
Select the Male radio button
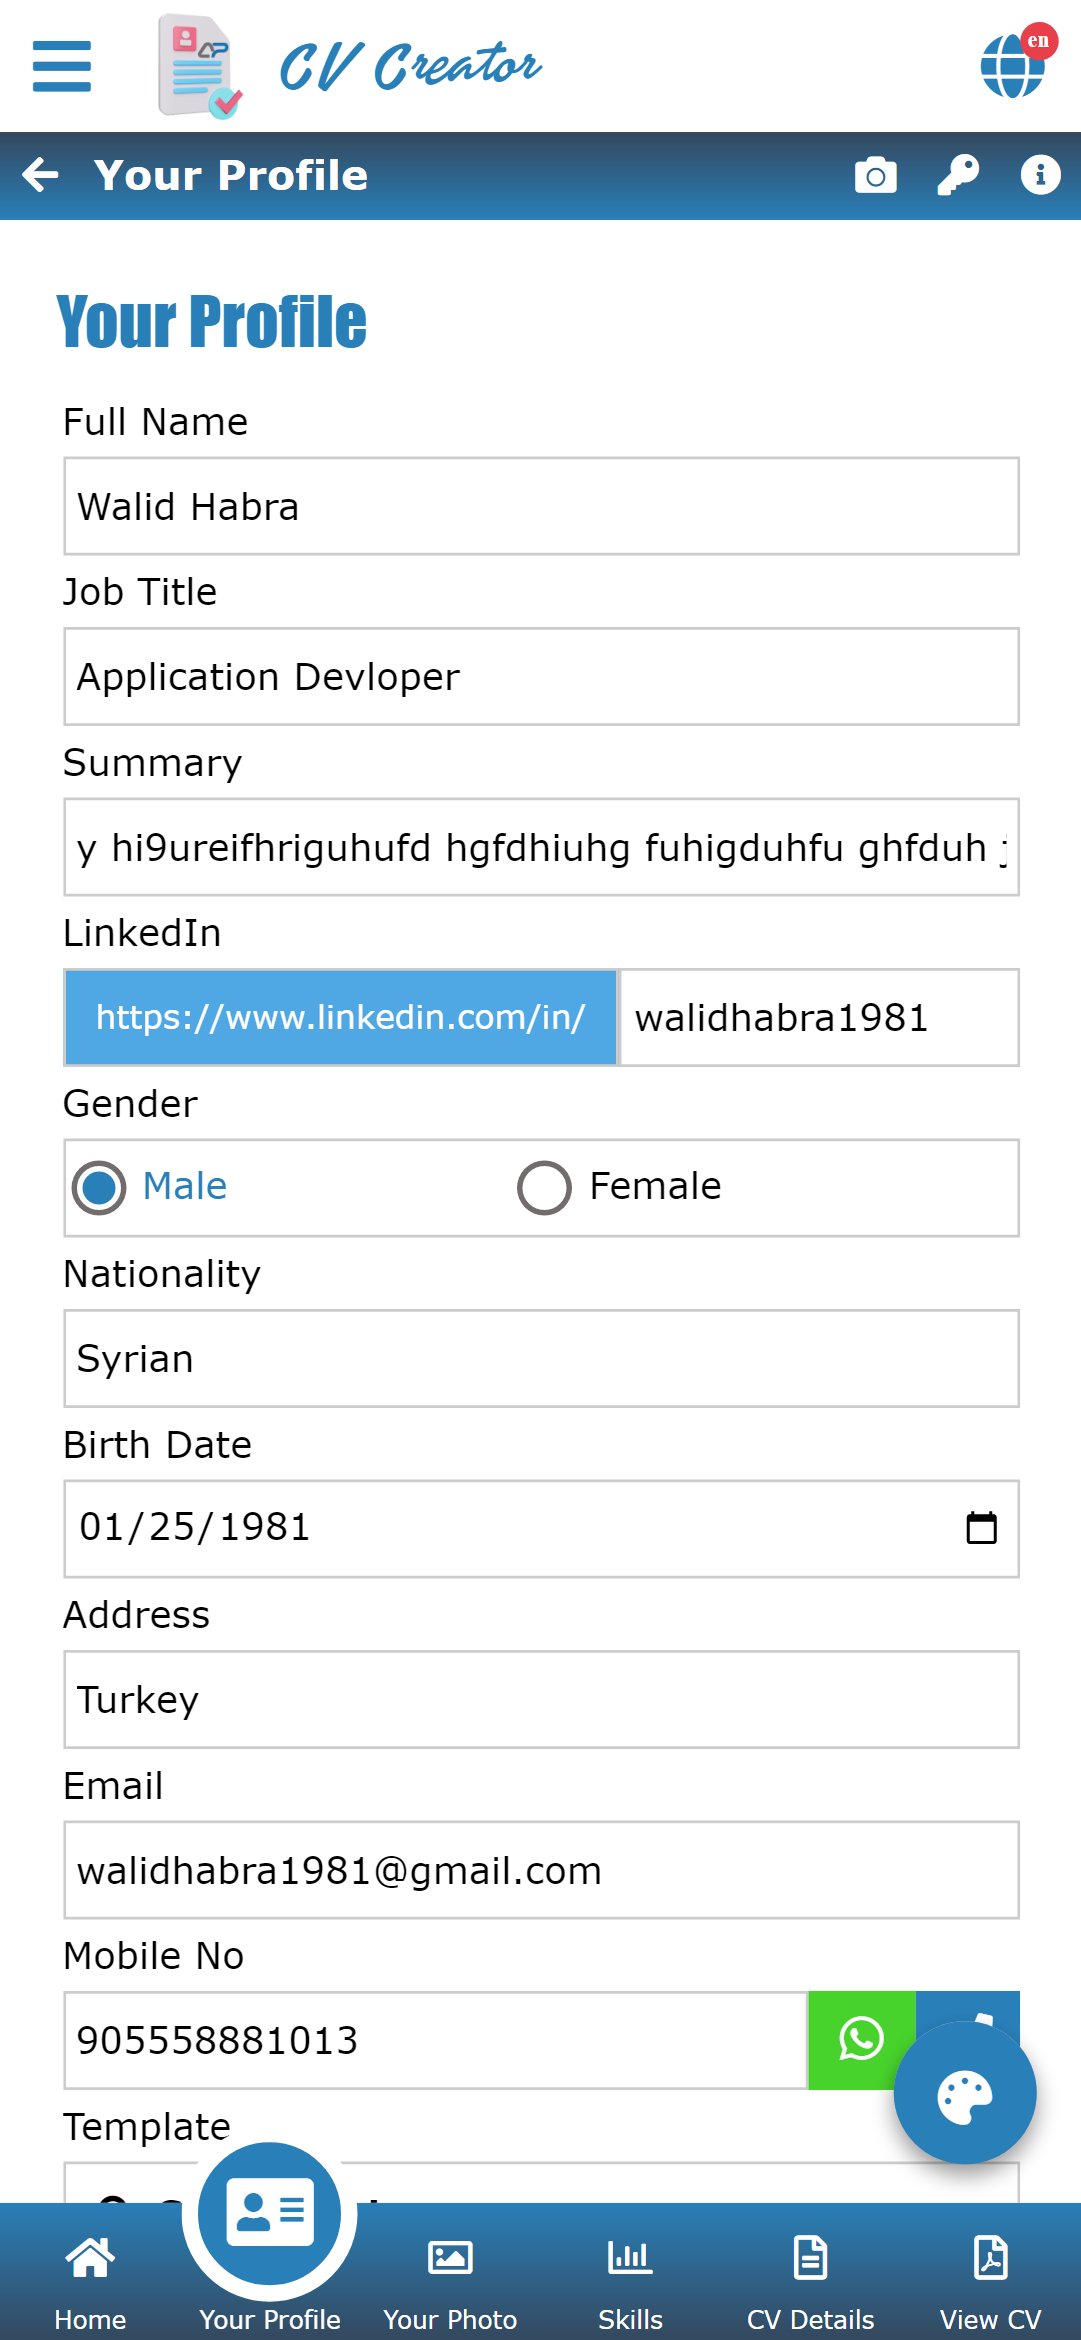click(x=99, y=1187)
